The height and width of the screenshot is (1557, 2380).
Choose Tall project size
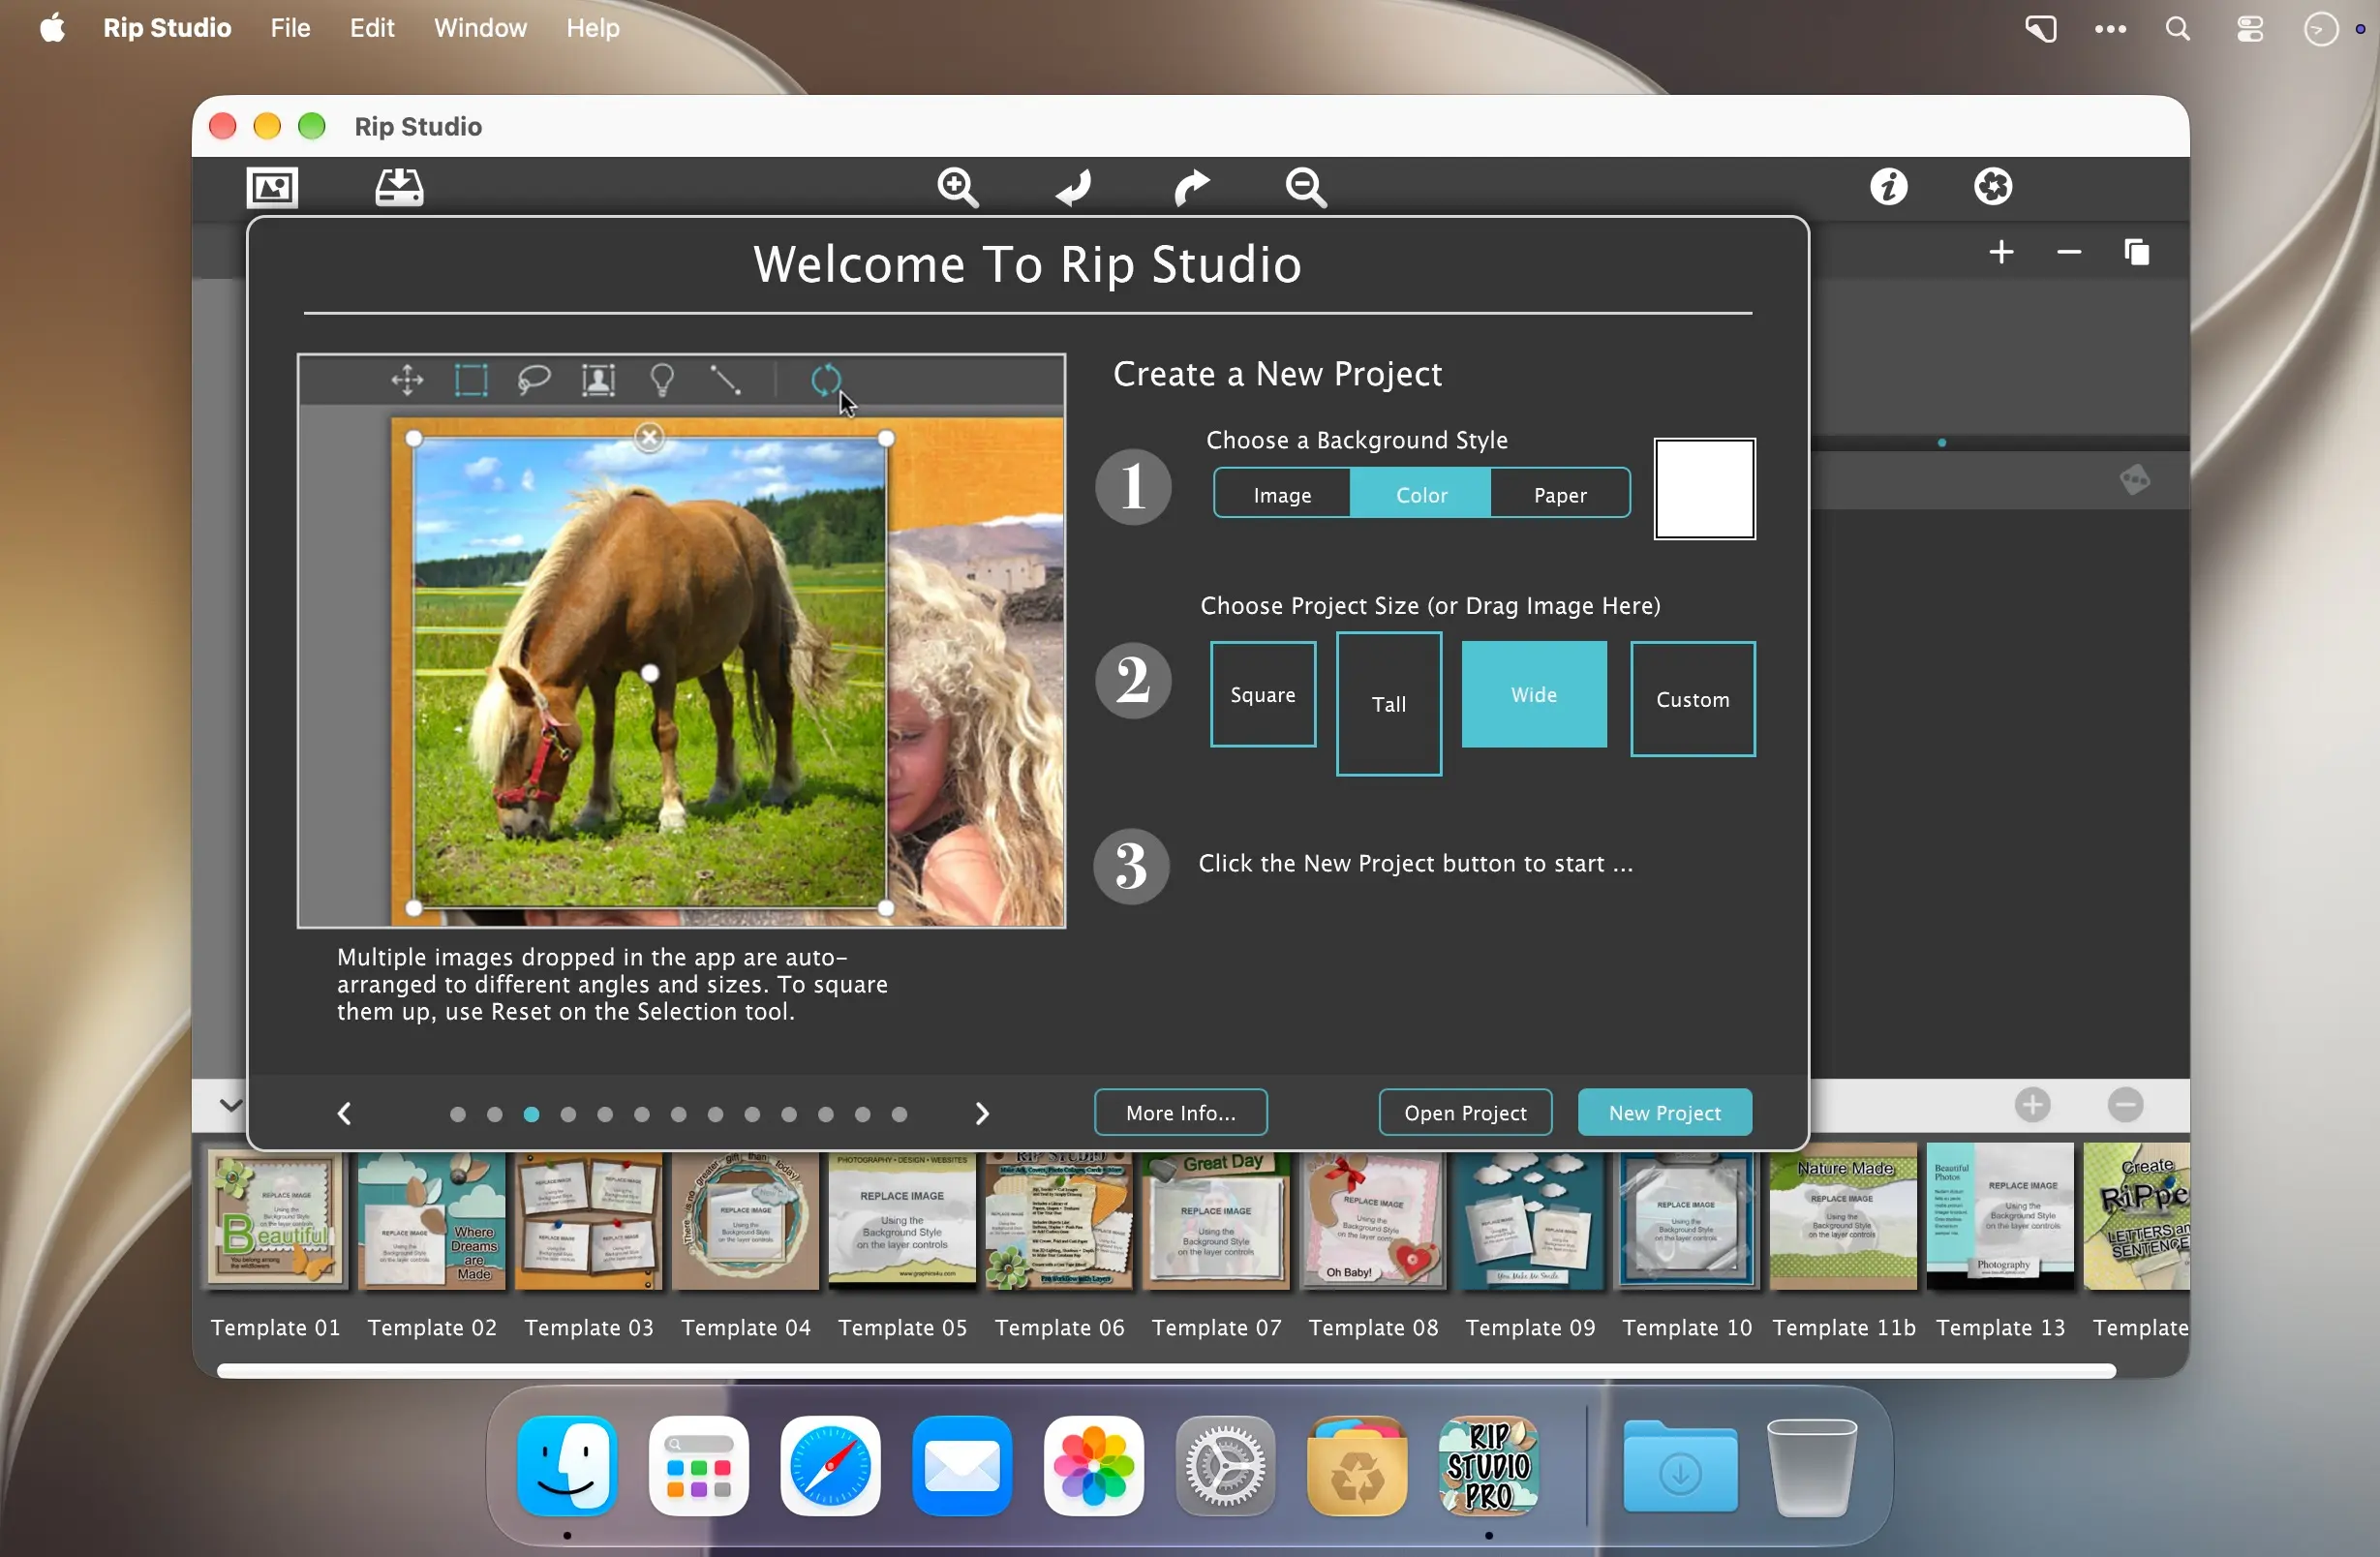pyautogui.click(x=1388, y=704)
